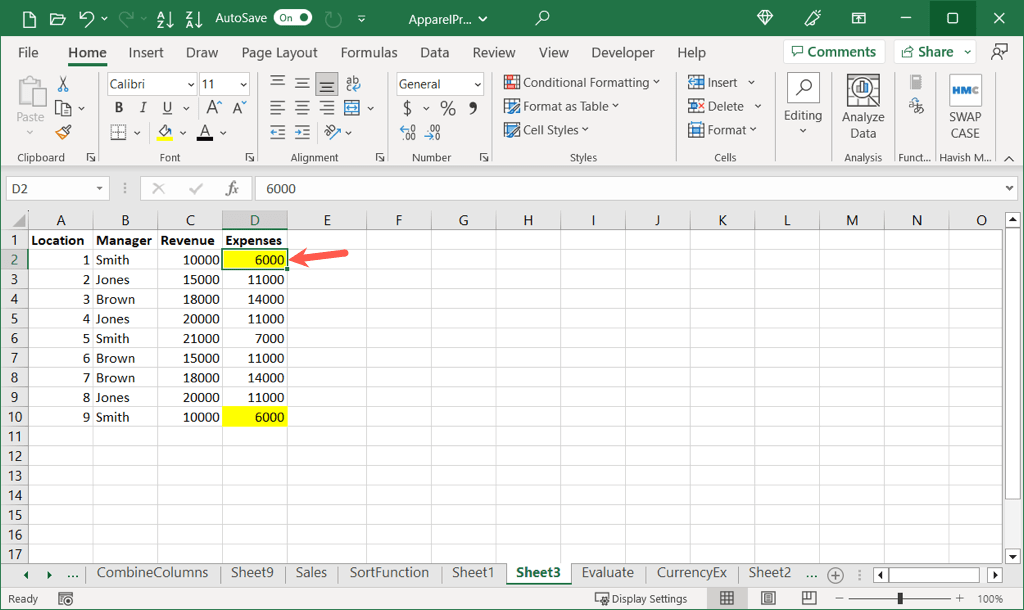This screenshot has height=610, width=1024.
Task: Toggle italic formatting
Action: click(142, 108)
